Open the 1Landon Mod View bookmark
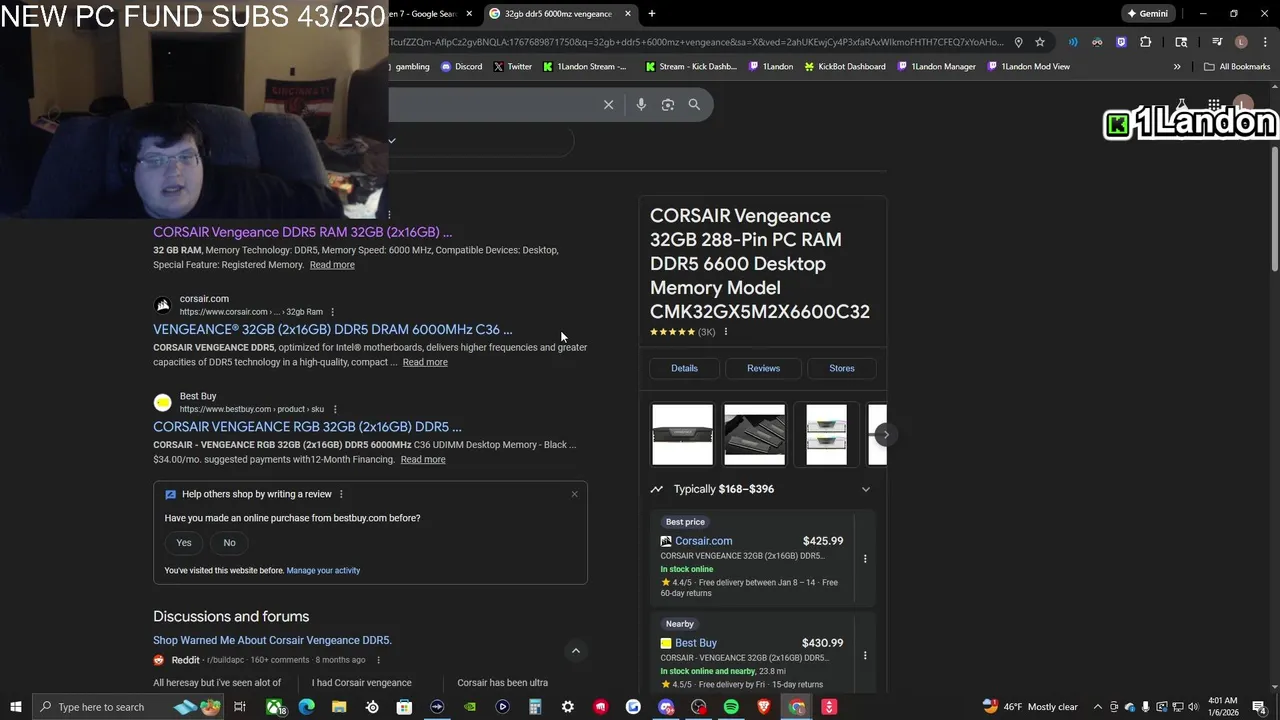Image resolution: width=1280 pixels, height=720 pixels. coord(1028,67)
